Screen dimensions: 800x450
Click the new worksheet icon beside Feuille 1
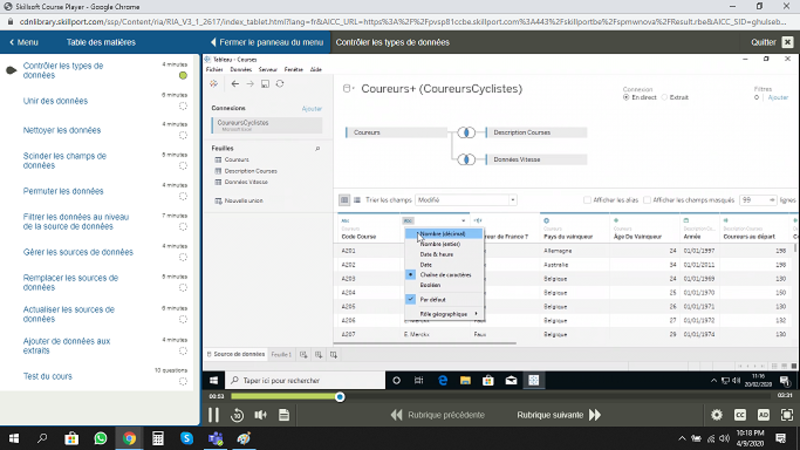coord(304,355)
